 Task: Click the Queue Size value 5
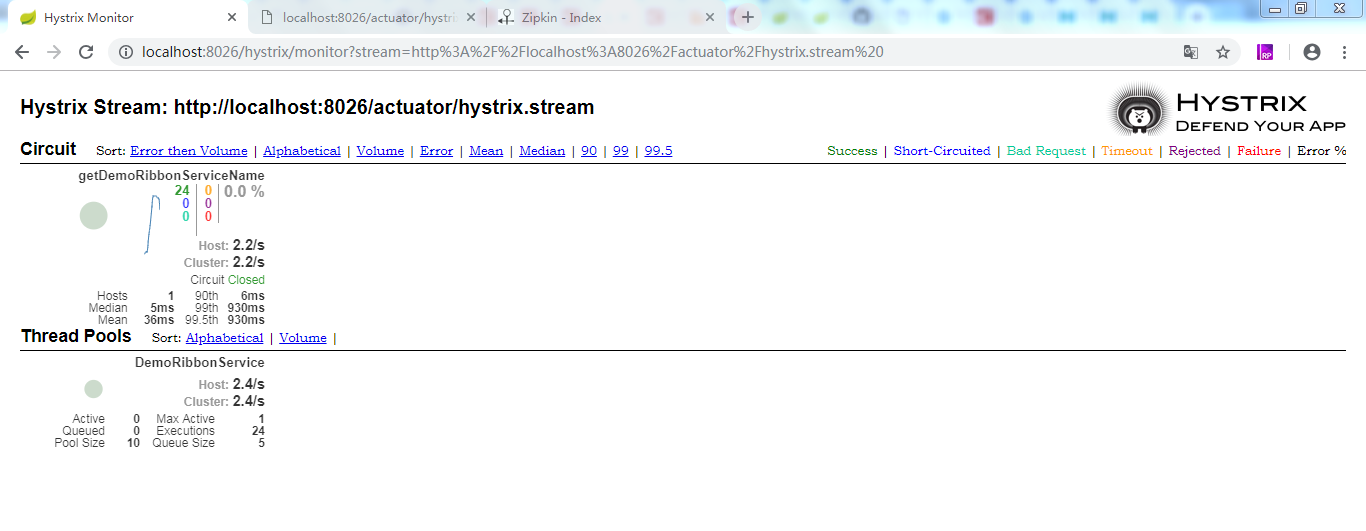pyautogui.click(x=261, y=443)
